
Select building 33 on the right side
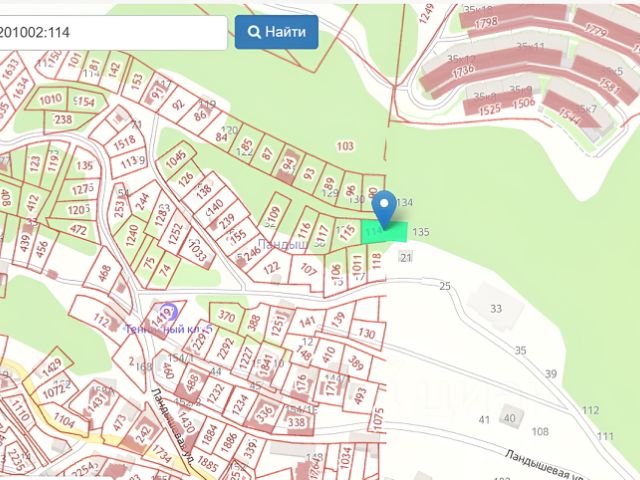pyautogui.click(x=496, y=308)
